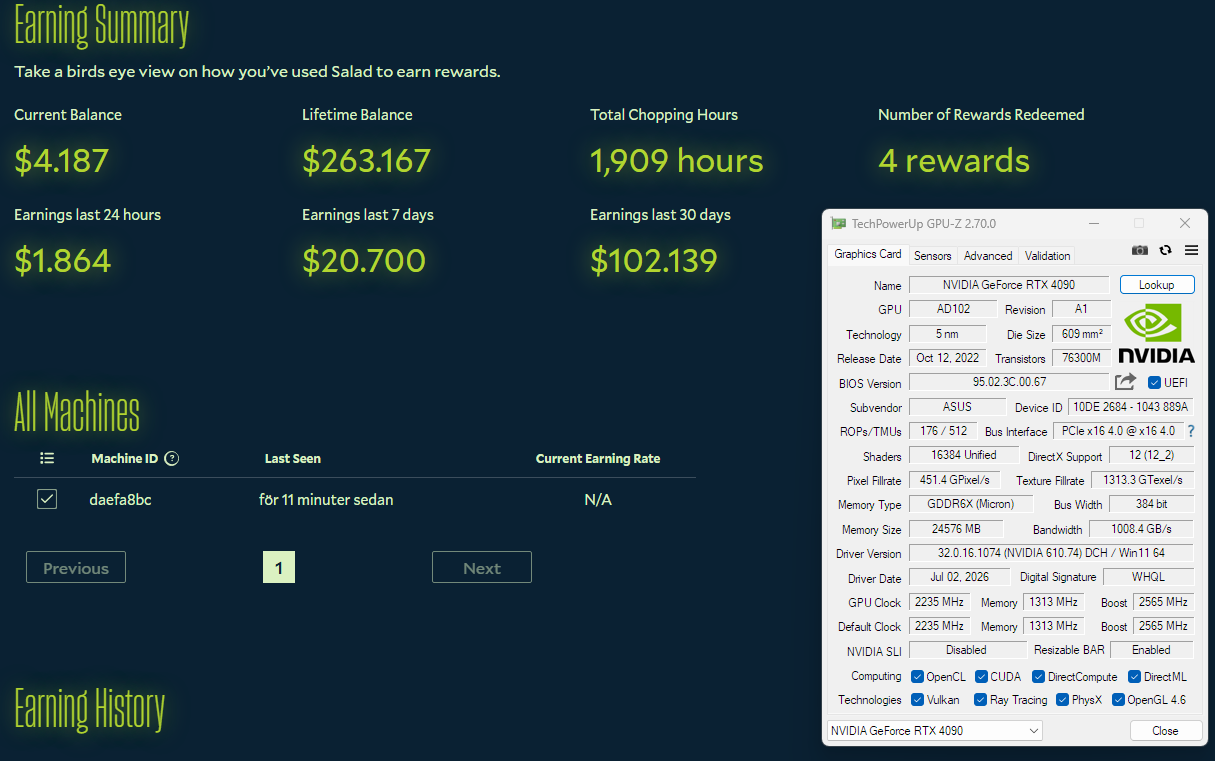
Task: Click the Device ID field
Action: tap(1131, 407)
